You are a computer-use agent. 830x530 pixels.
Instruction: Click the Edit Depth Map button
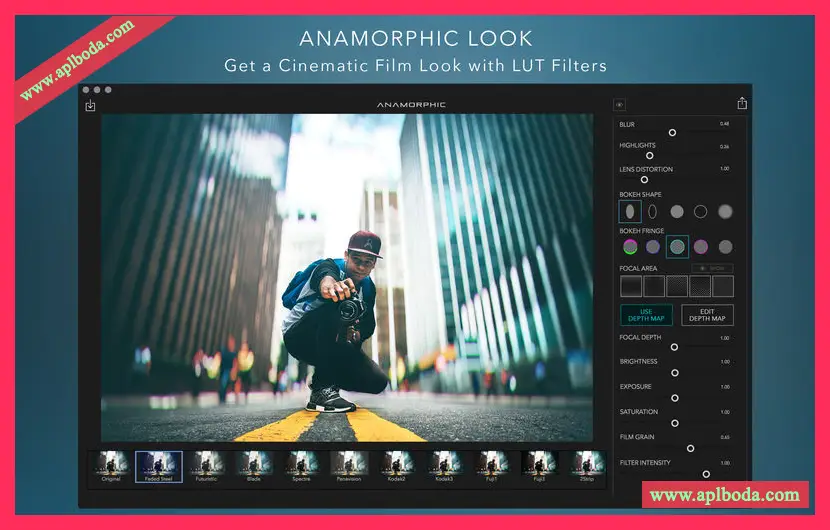[x=707, y=315]
